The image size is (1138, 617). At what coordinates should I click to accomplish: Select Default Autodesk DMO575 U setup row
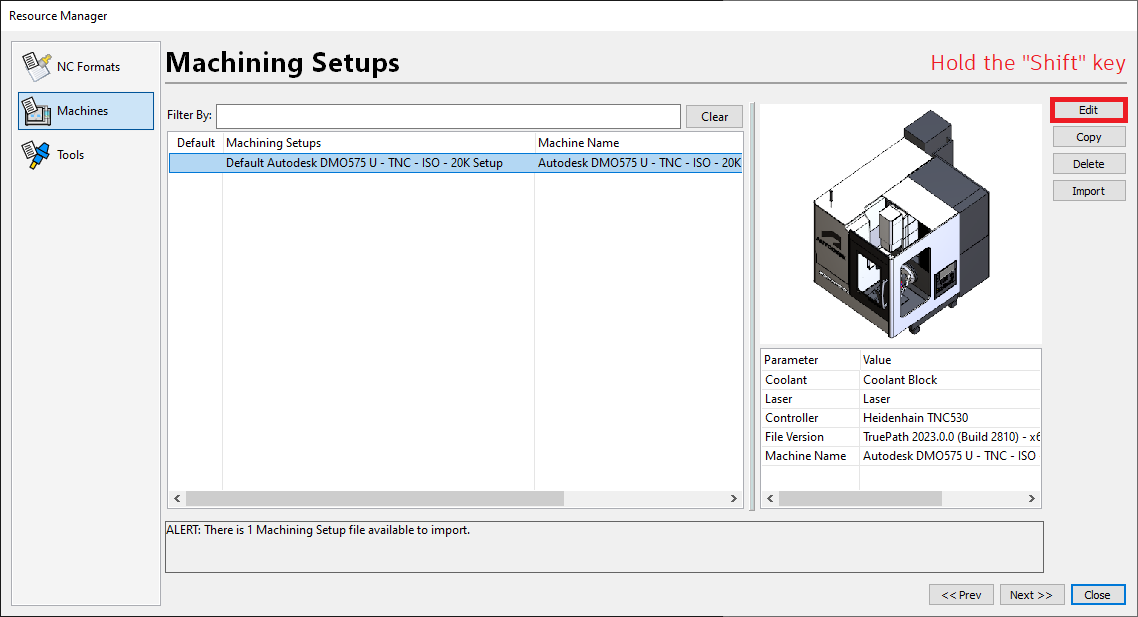pyautogui.click(x=456, y=163)
